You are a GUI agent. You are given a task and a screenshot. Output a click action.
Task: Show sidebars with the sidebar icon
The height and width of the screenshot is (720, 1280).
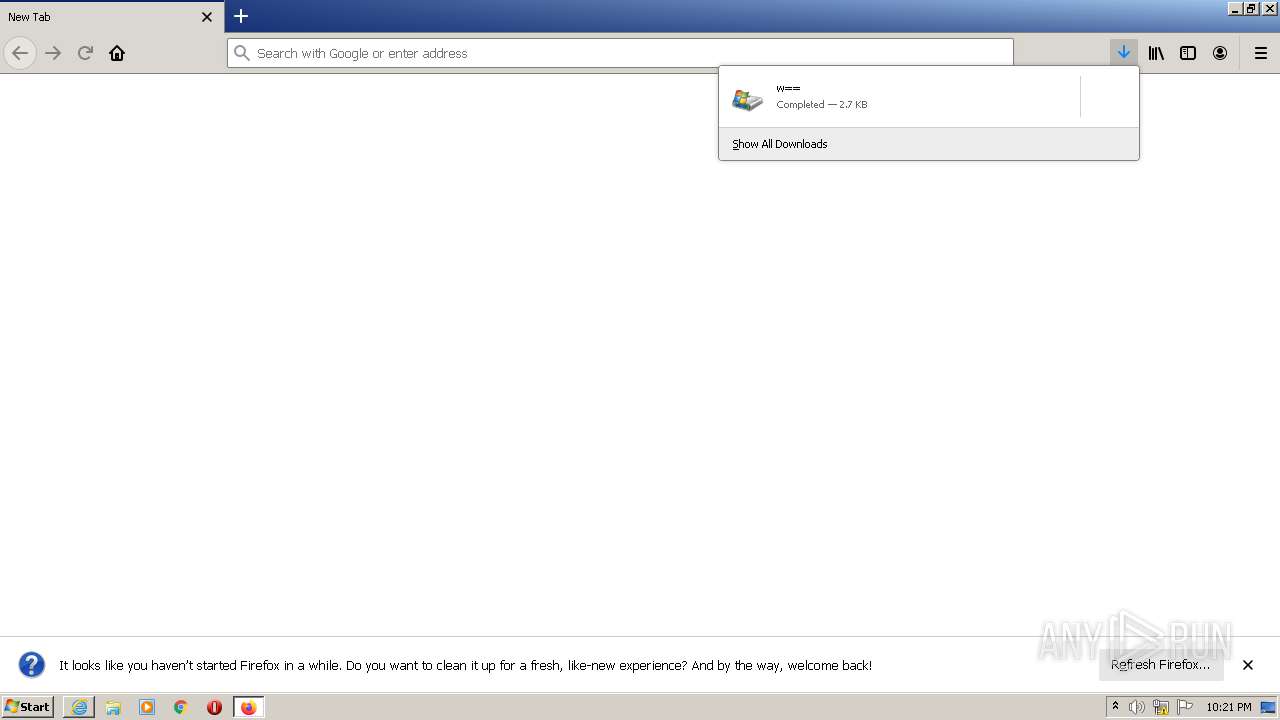(1188, 53)
